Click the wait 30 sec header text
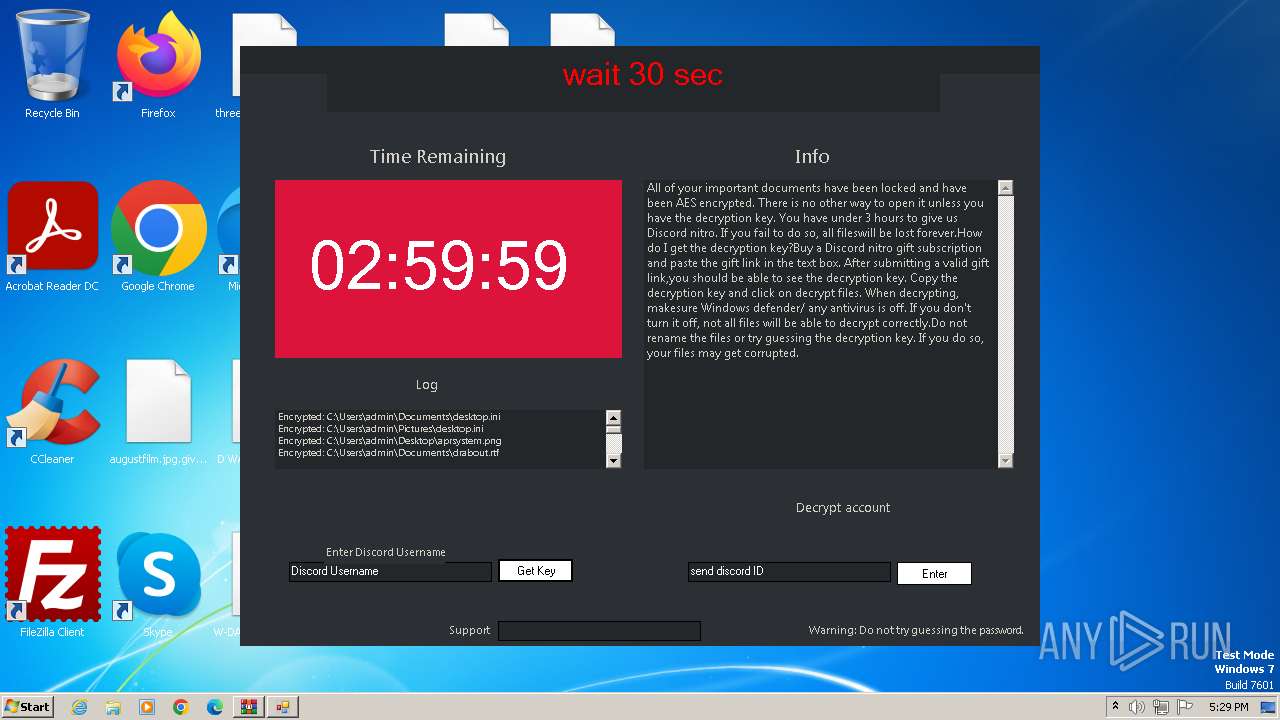1280x720 pixels. 642,75
